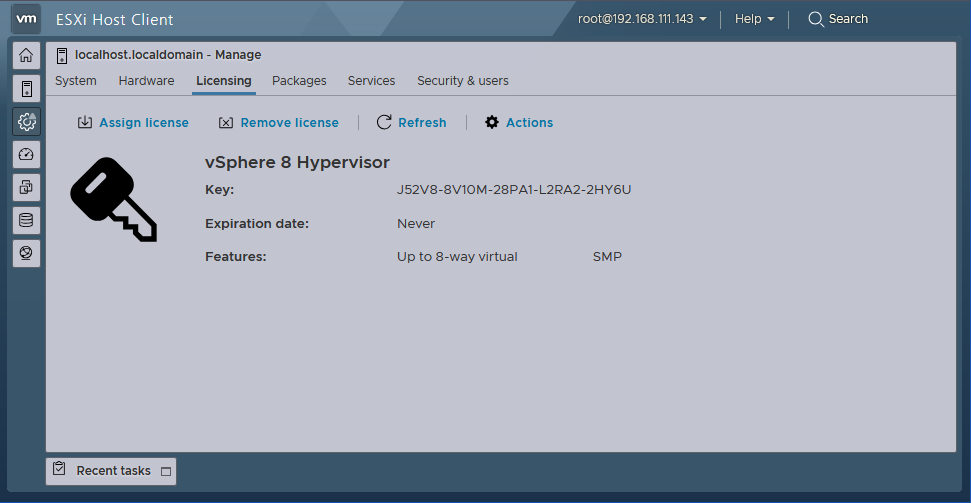Click license key J52V8-8V10M-28PA1-L2RA2-2HY6U
The image size is (971, 503).
click(x=514, y=190)
